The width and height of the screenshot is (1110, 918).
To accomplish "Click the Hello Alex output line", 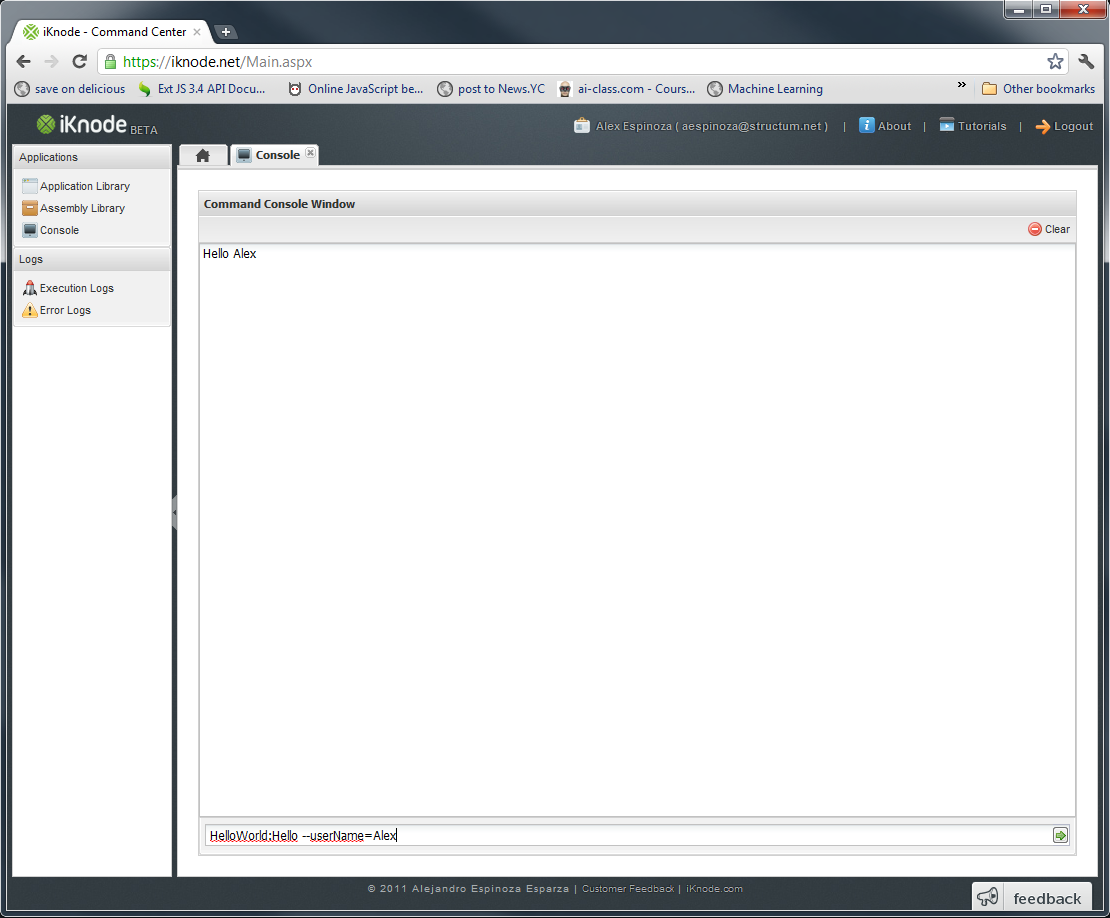I will pos(229,253).
